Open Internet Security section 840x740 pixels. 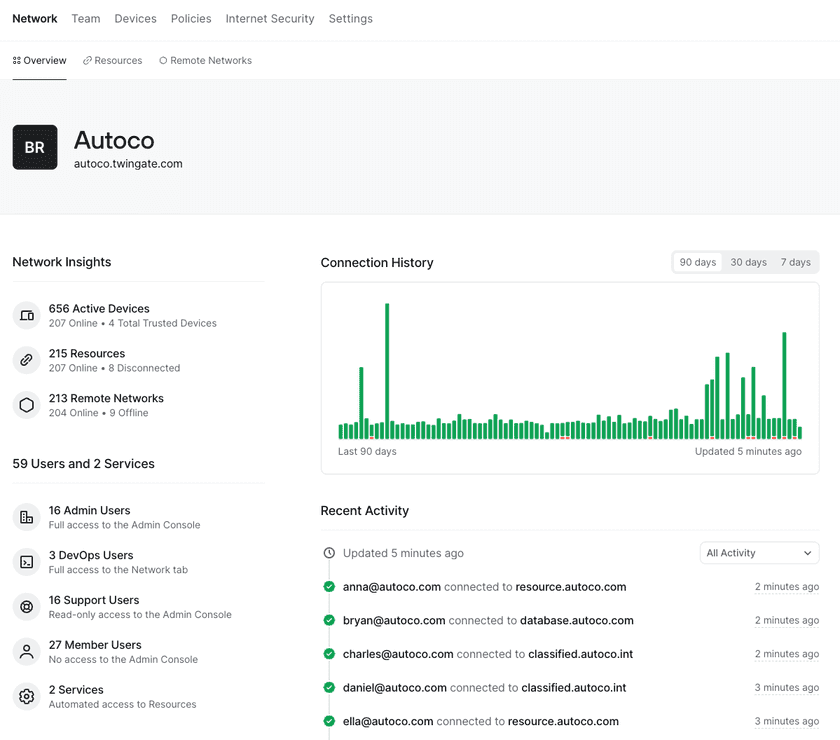[270, 19]
